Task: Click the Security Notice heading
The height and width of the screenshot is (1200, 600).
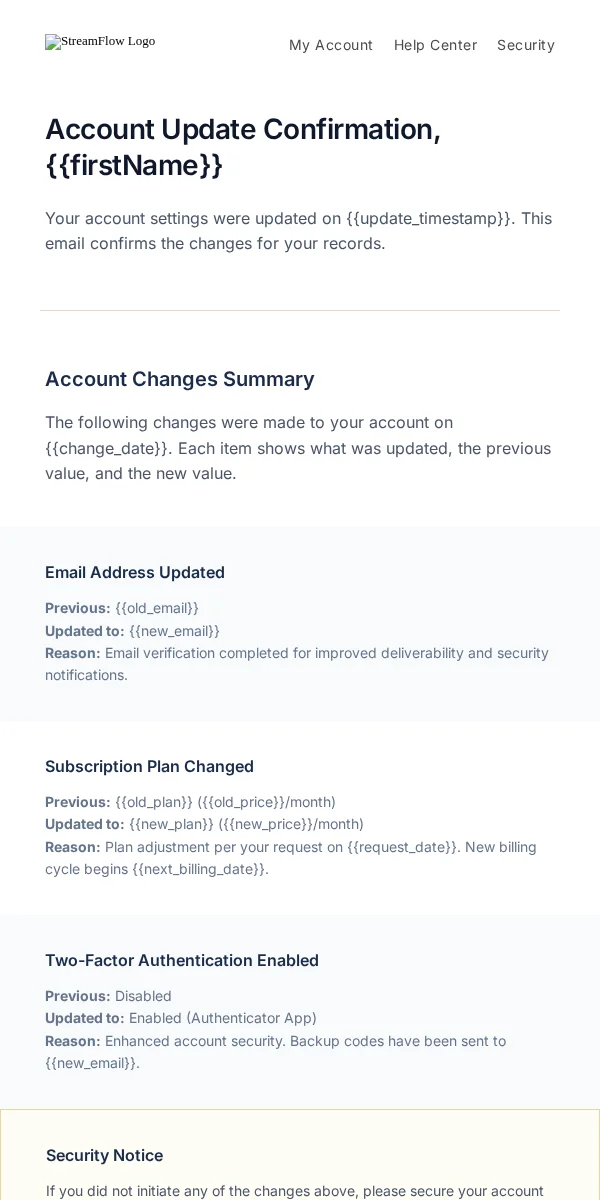Action: (105, 1155)
